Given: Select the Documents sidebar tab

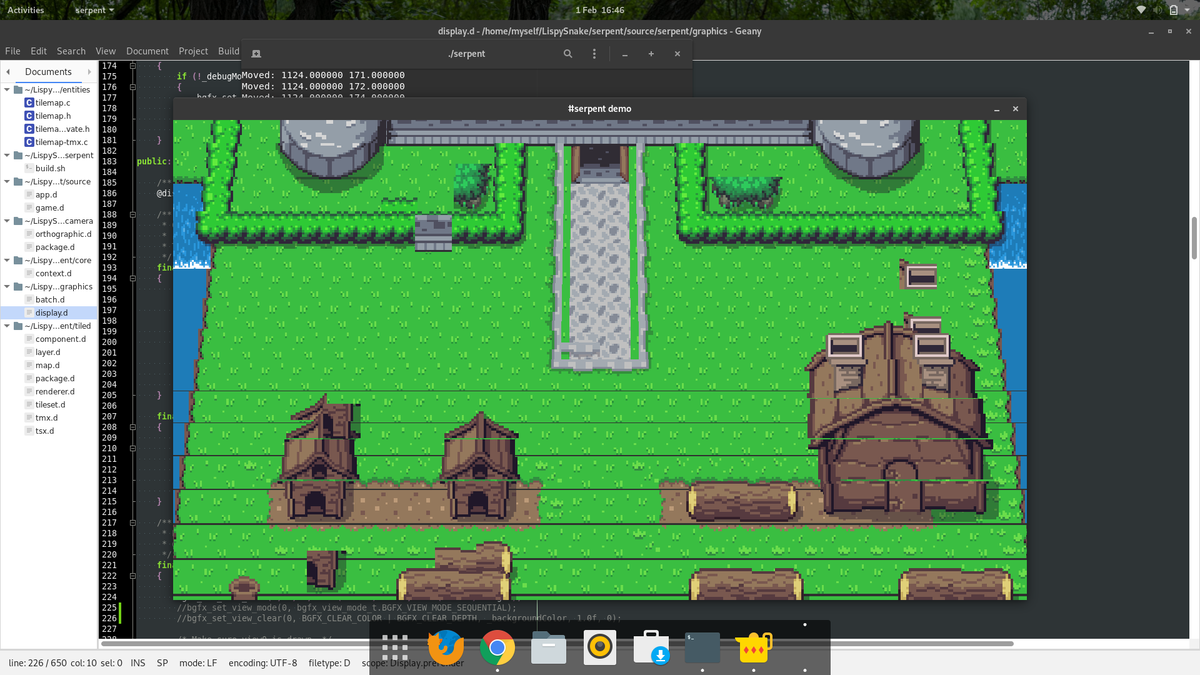Looking at the screenshot, I should (48, 72).
